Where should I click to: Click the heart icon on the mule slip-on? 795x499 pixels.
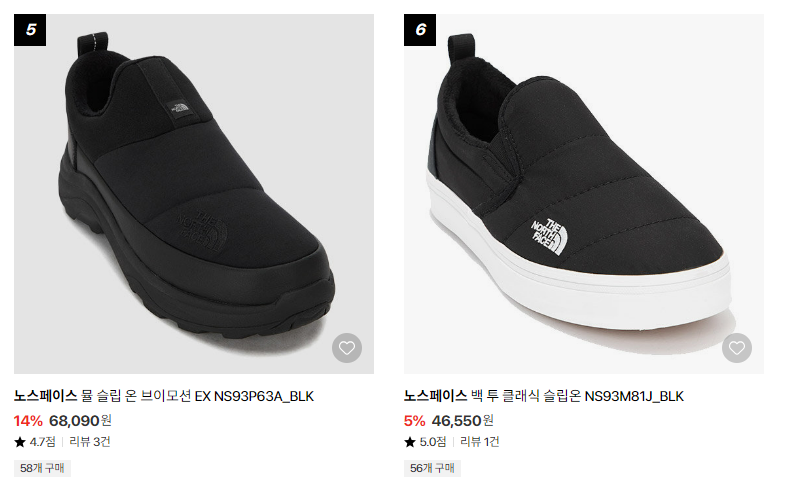[347, 349]
